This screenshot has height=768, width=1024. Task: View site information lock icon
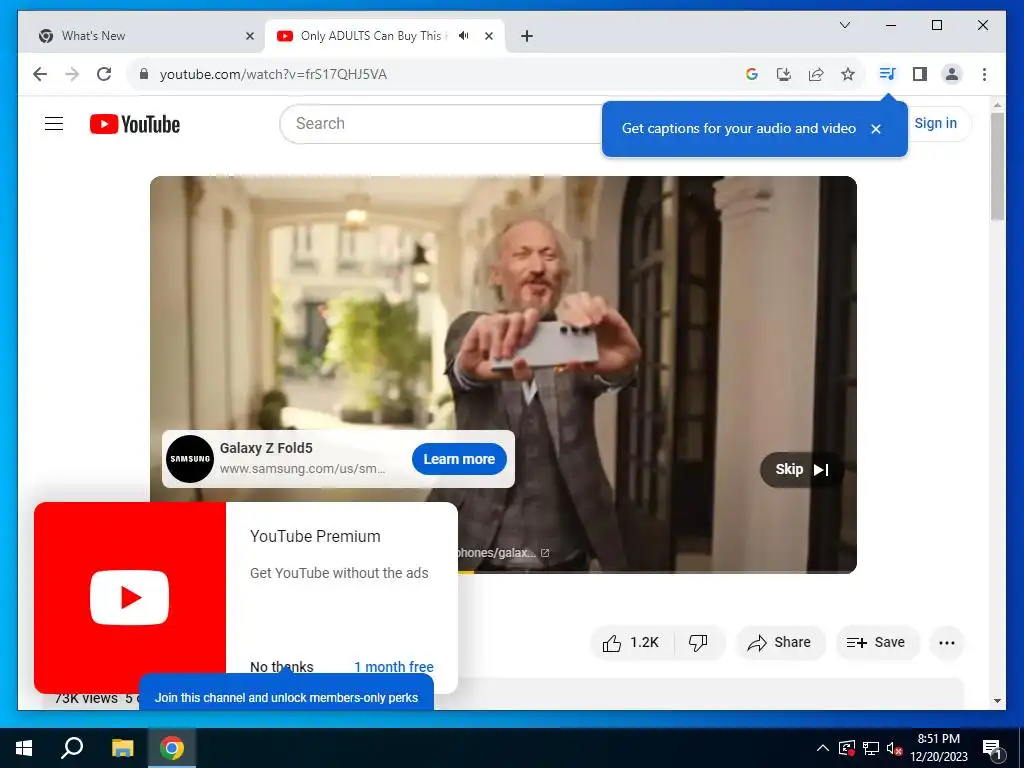point(144,74)
